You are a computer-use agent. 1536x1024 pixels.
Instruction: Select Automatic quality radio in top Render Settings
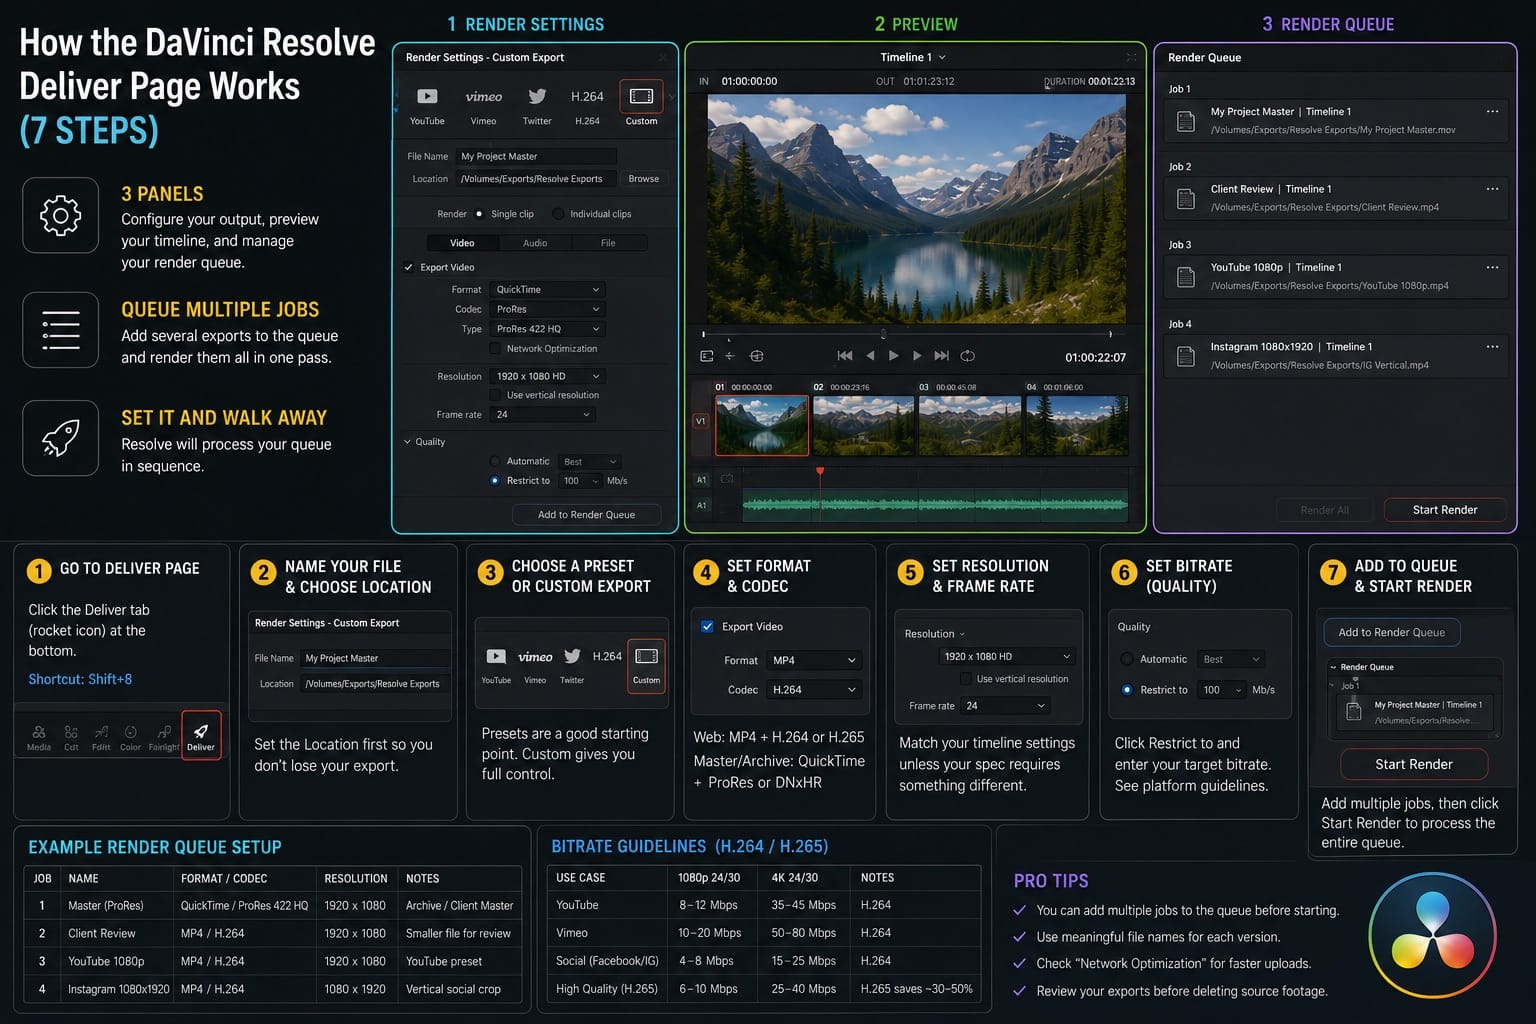494,462
